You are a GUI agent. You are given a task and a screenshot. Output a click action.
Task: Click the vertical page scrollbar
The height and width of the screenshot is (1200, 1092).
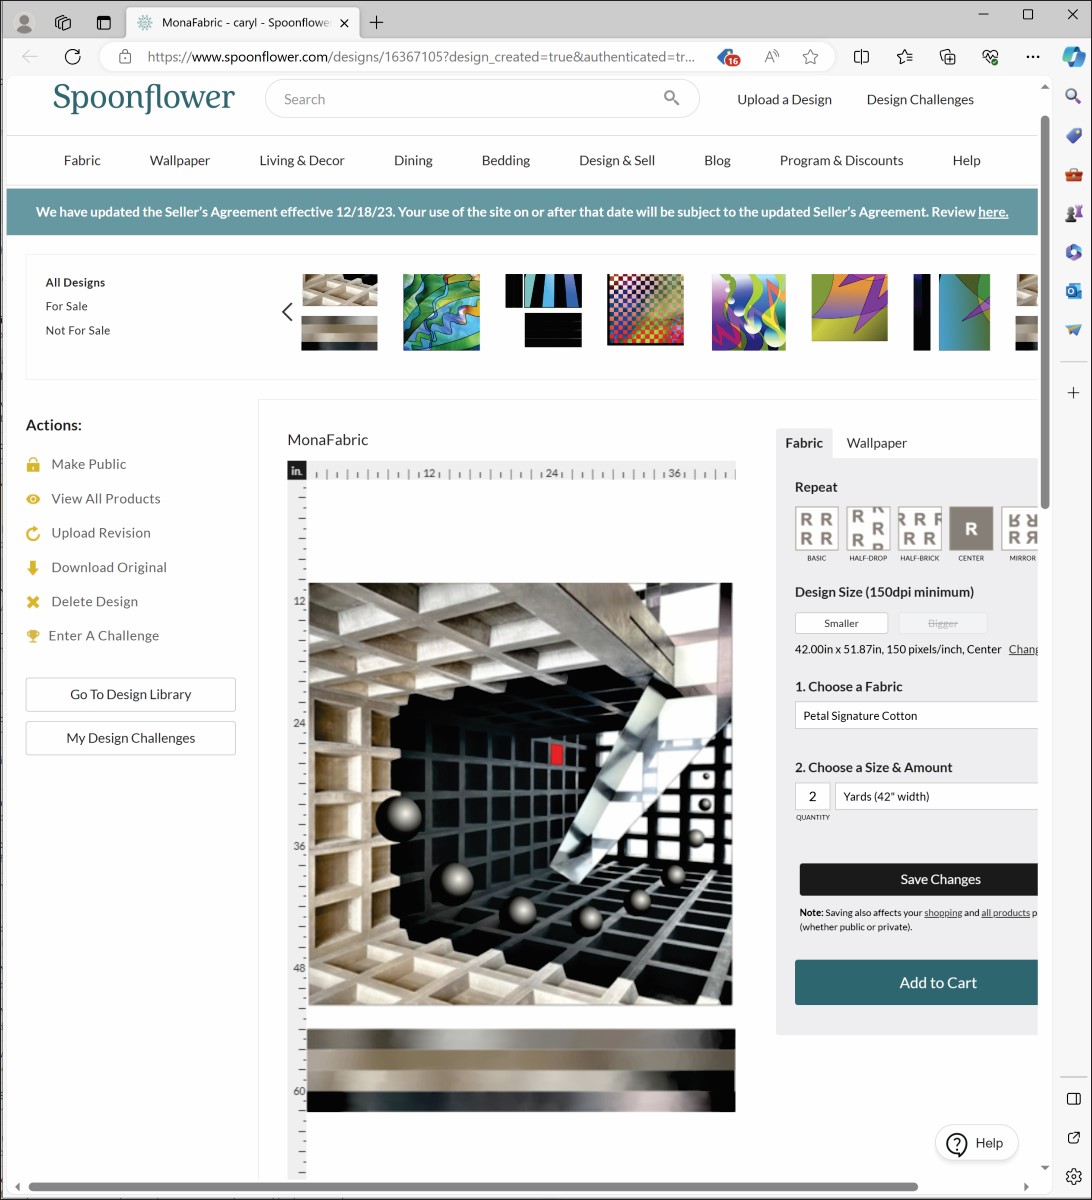pyautogui.click(x=1045, y=312)
